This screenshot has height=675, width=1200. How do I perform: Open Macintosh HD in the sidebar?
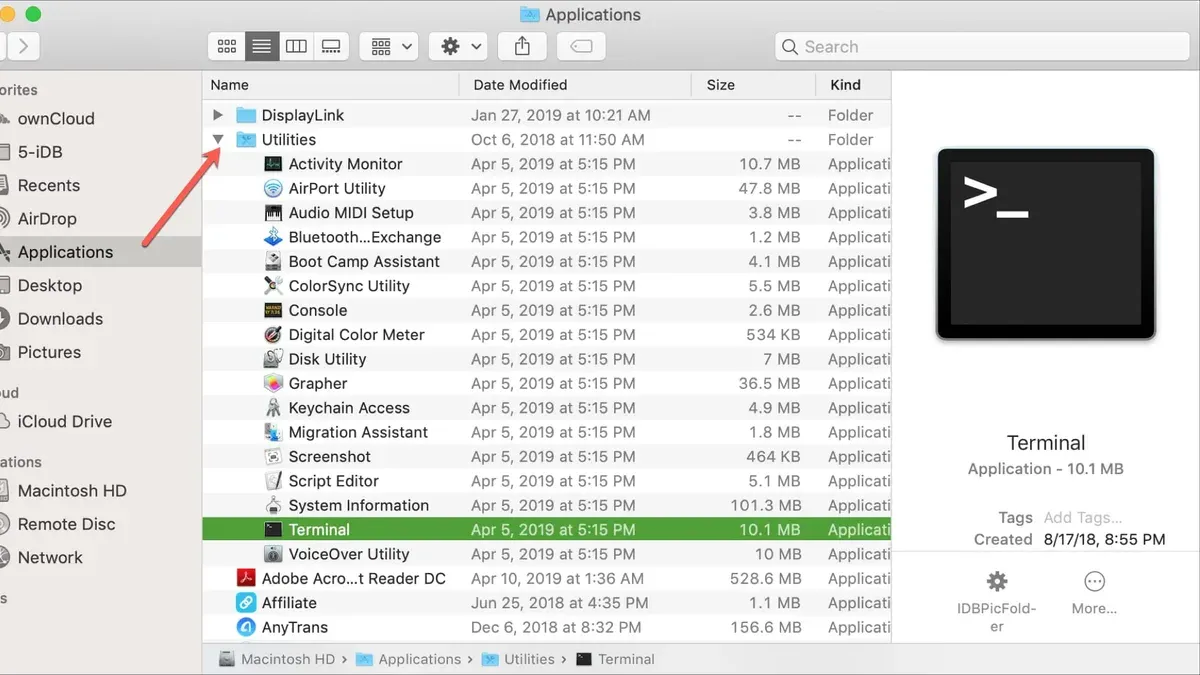tap(72, 491)
